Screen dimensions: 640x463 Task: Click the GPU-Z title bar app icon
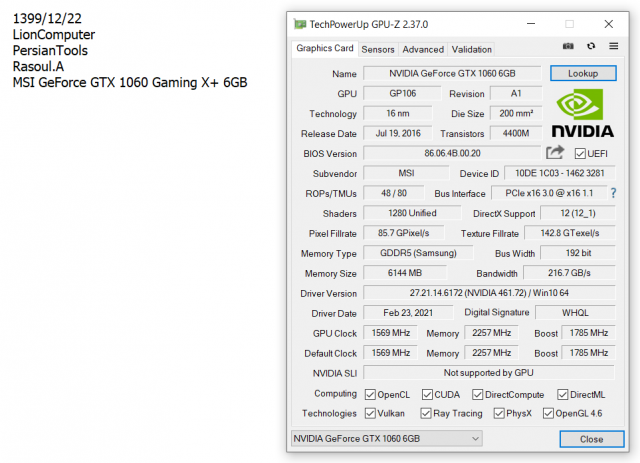(x=300, y=24)
